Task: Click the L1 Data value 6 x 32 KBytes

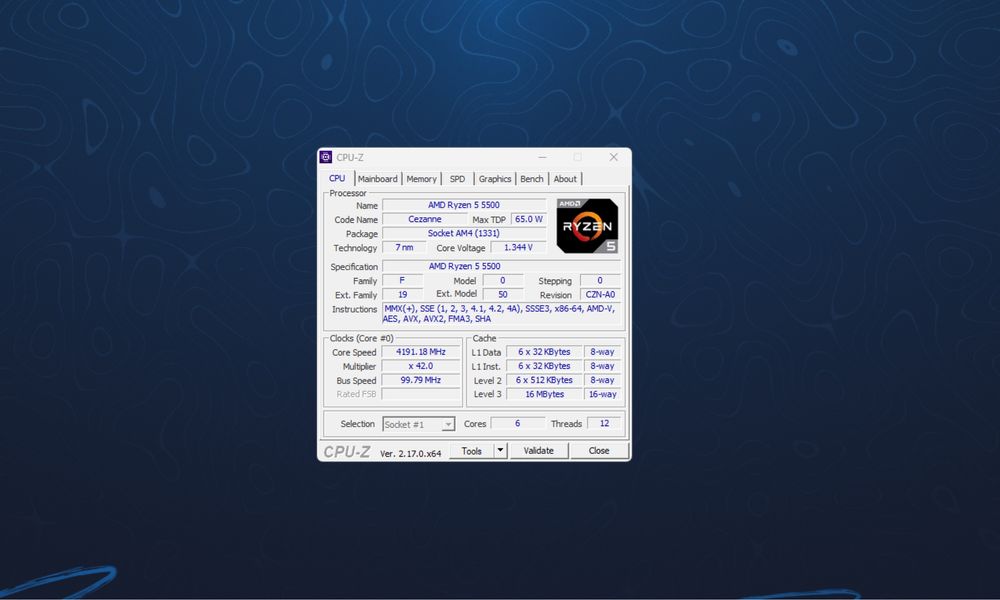Action: [544, 352]
